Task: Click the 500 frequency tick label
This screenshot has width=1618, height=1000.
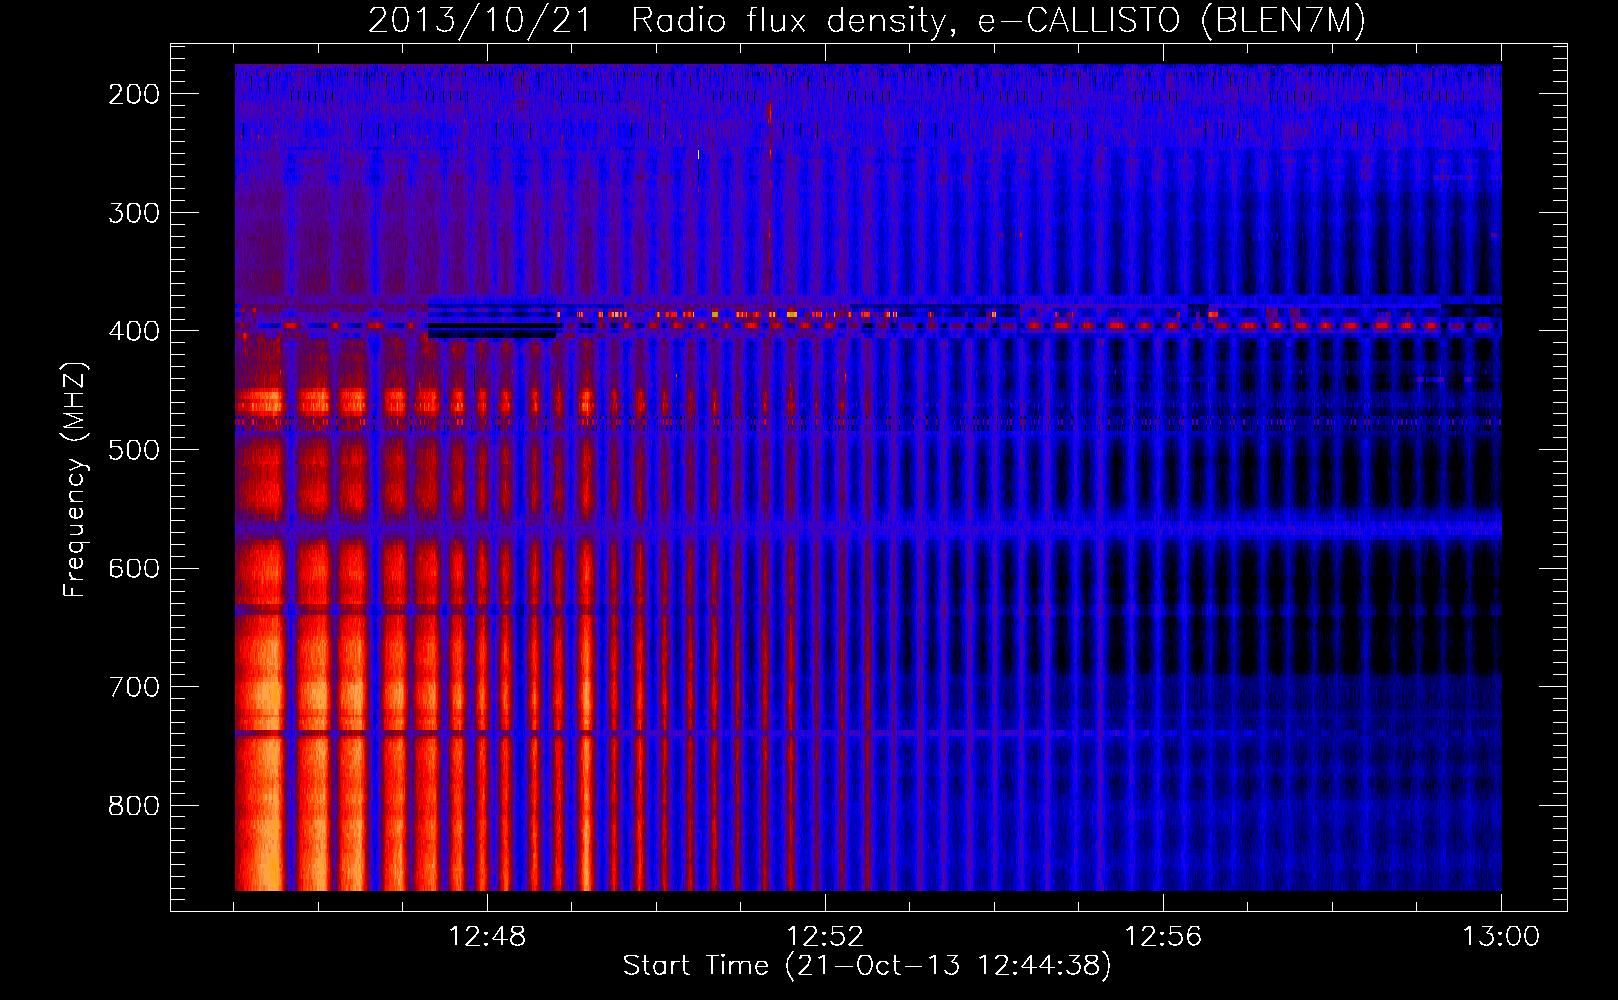Action: (x=134, y=450)
